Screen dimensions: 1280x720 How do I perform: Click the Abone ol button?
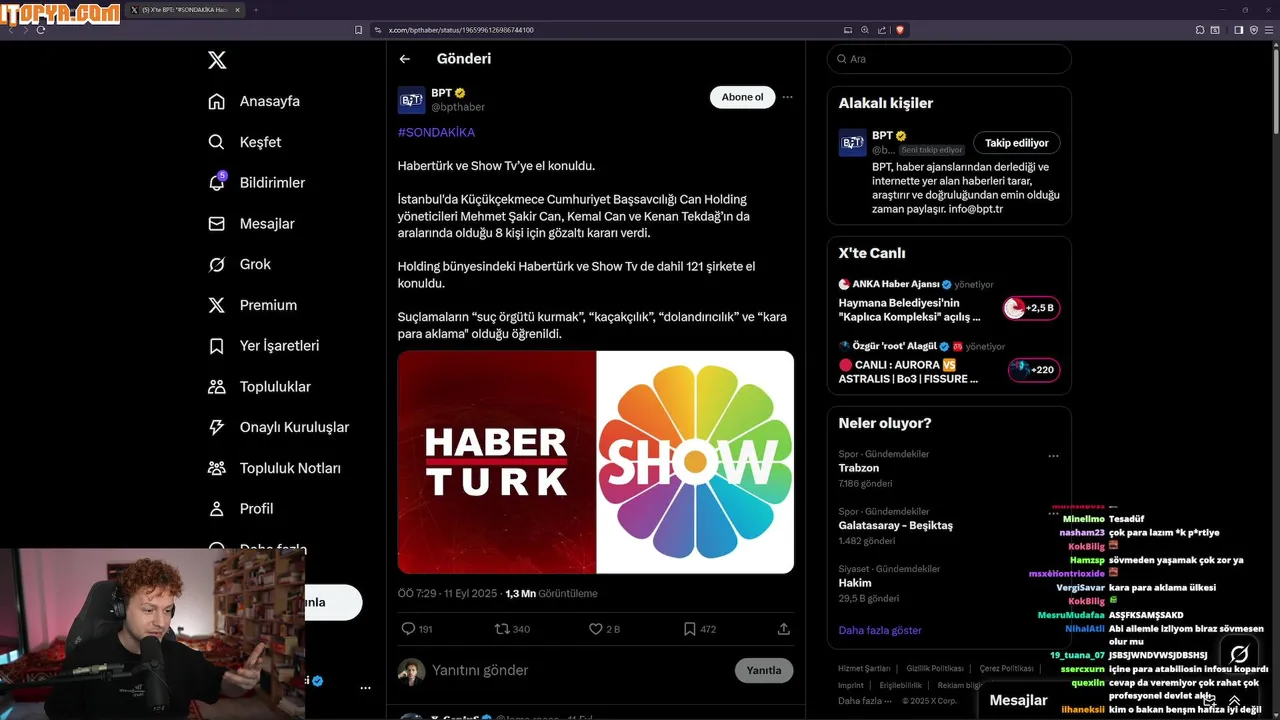point(742,97)
